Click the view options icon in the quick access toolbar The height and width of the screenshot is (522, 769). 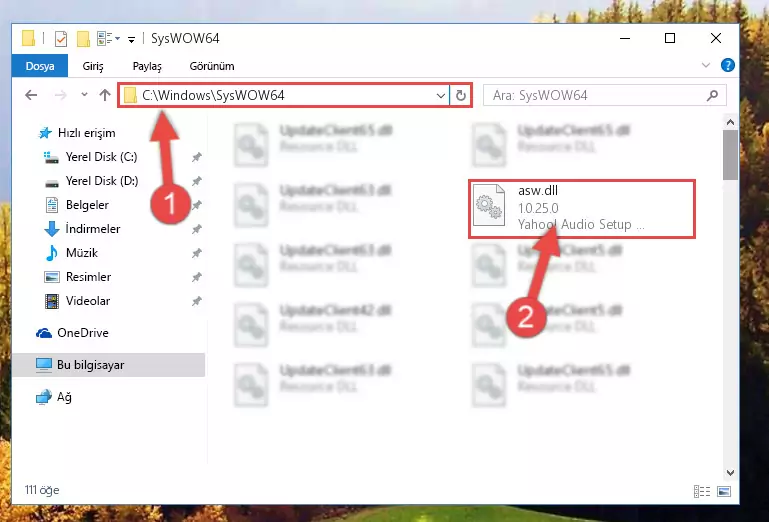(x=104, y=38)
